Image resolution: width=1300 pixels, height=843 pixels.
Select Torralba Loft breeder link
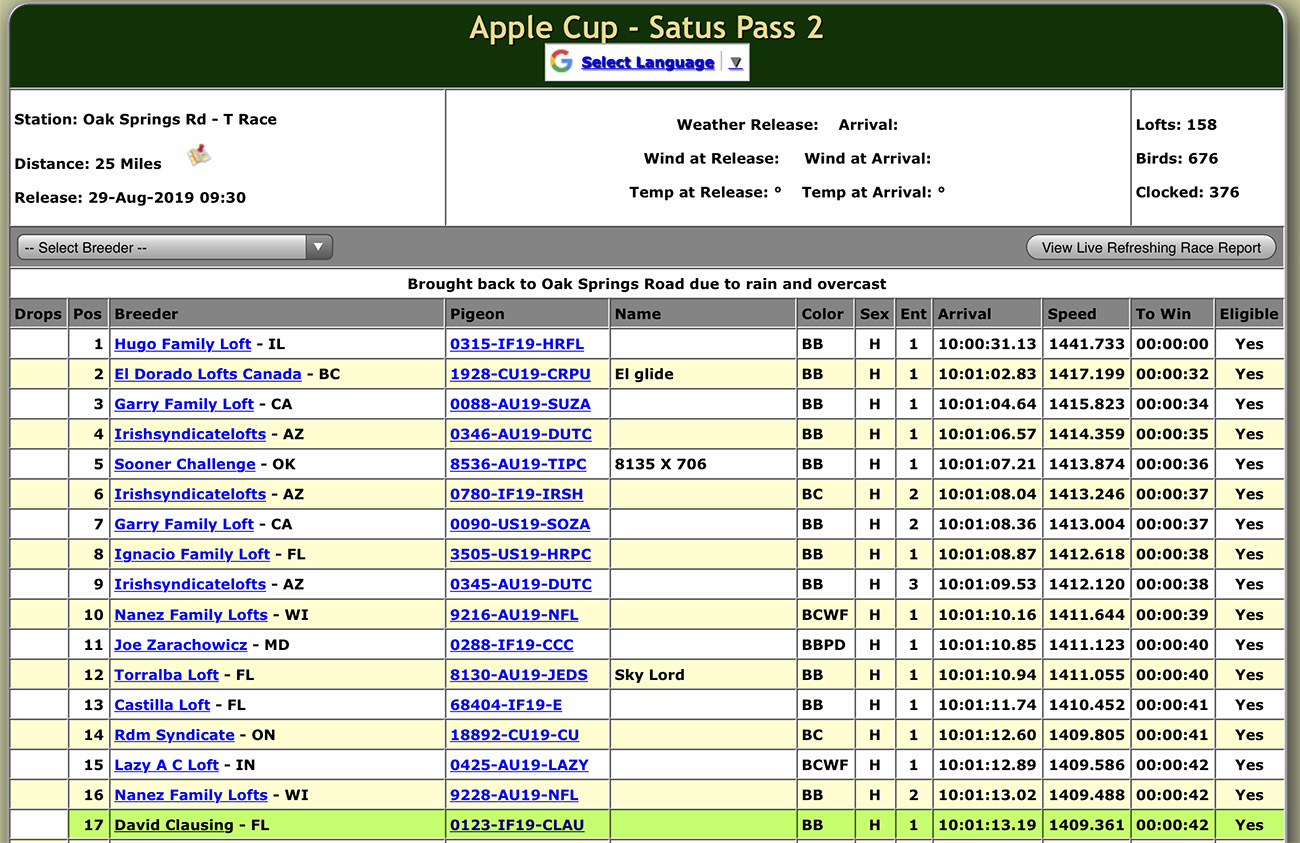[166, 675]
